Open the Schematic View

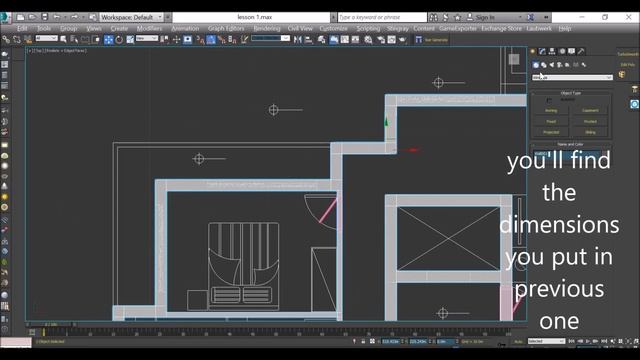click(x=356, y=39)
